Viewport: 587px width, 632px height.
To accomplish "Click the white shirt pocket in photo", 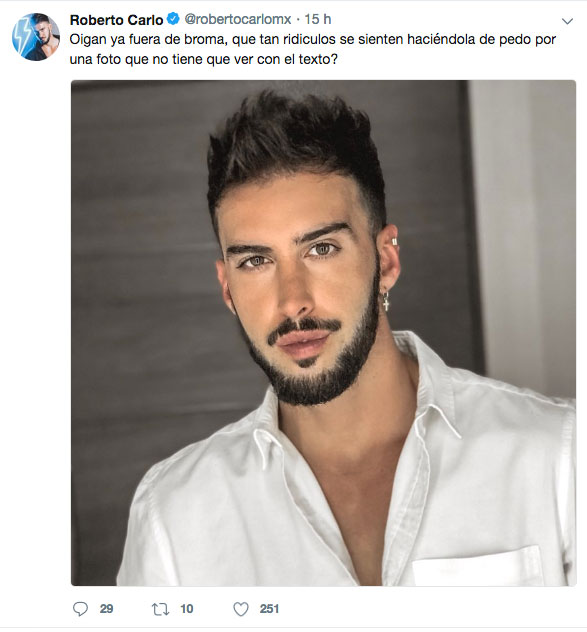I will tap(476, 565).
